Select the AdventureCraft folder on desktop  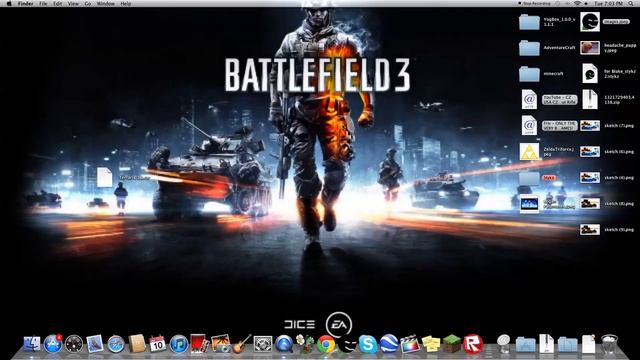pos(529,48)
